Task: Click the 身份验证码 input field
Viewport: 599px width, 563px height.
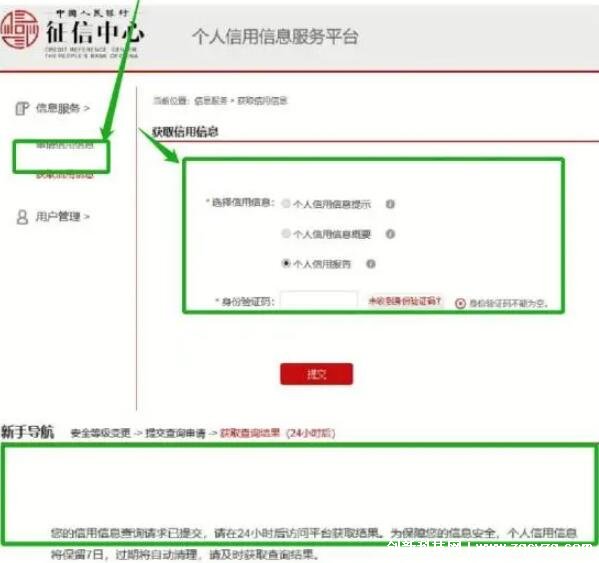Action: pos(319,301)
